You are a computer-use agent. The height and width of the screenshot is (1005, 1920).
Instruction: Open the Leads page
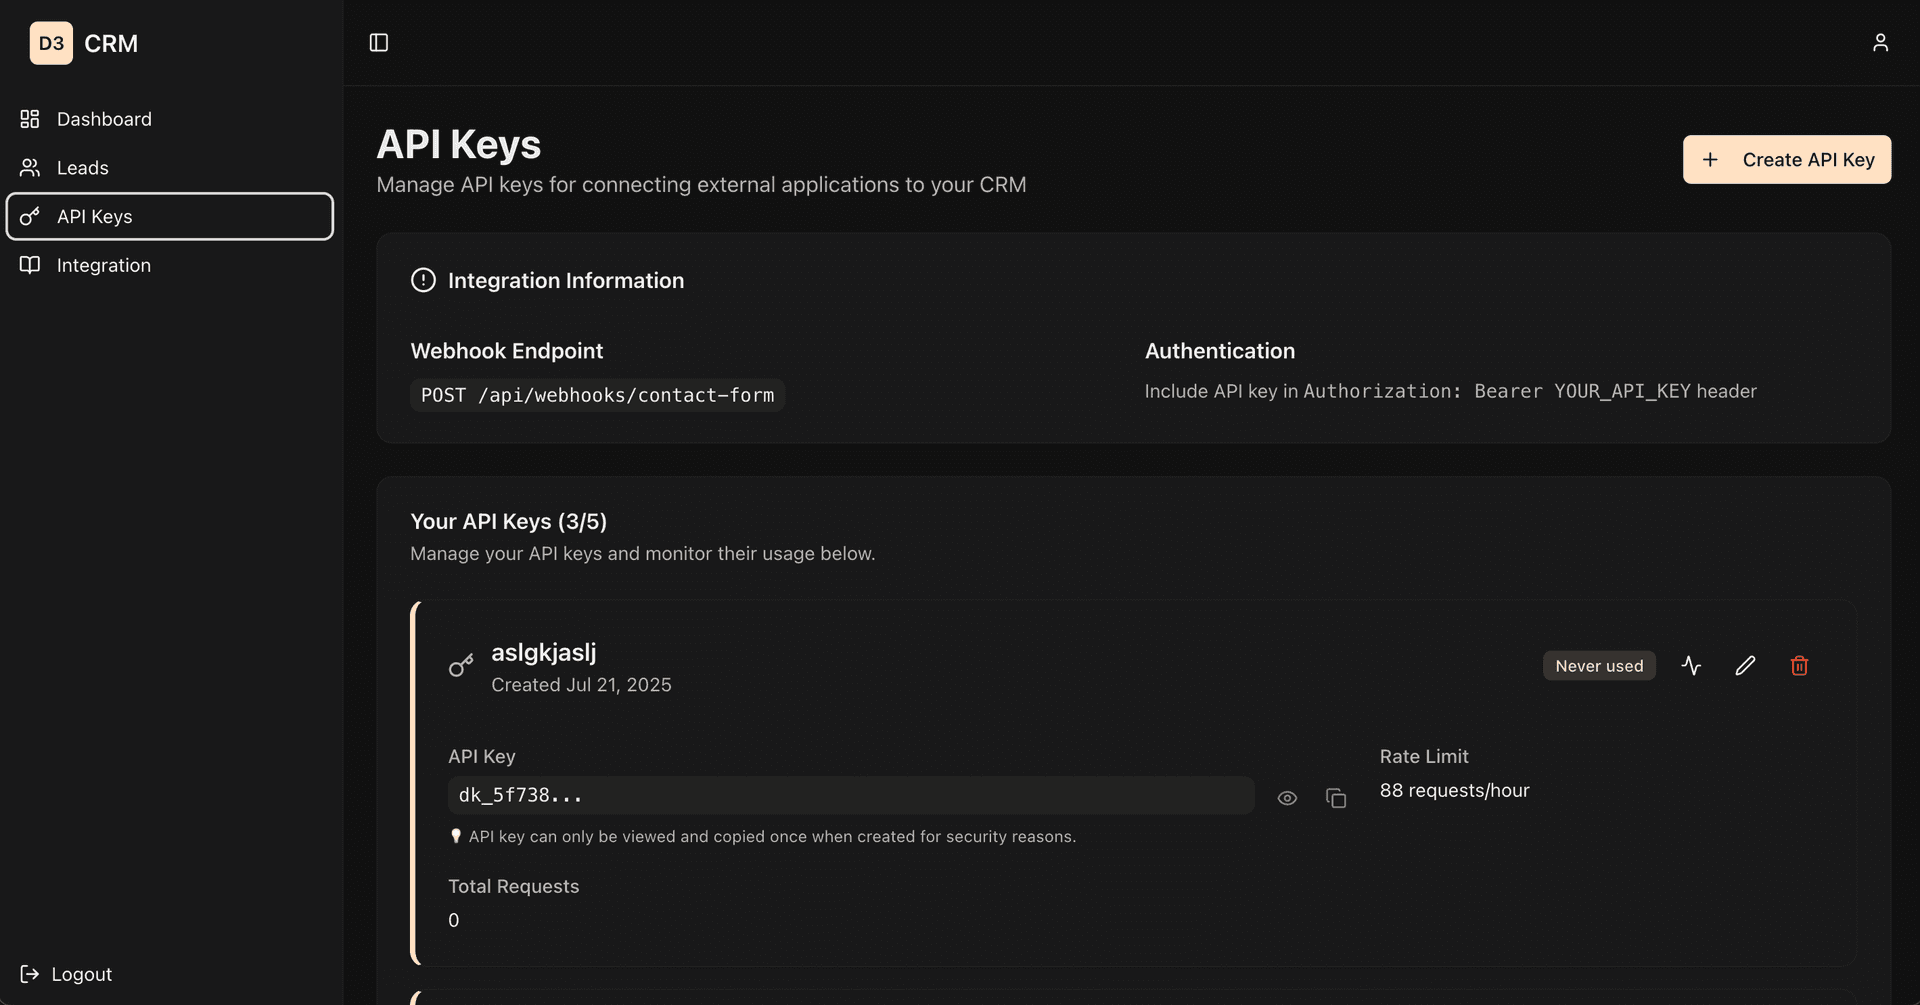[82, 168]
